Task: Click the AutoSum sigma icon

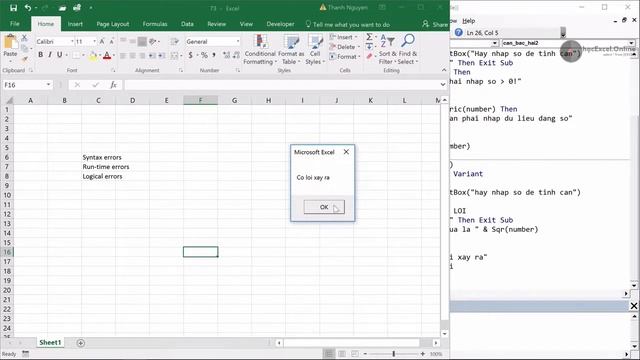Action: [369, 37]
